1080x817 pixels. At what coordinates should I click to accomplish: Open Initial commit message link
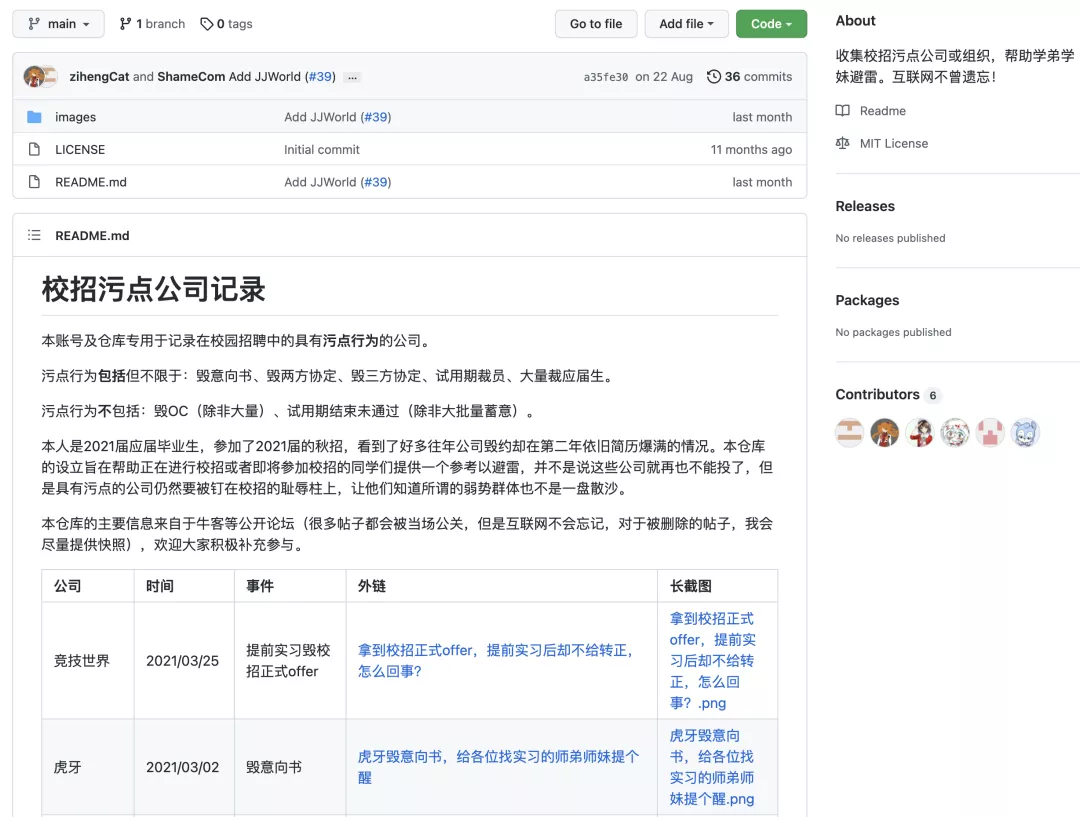[322, 149]
